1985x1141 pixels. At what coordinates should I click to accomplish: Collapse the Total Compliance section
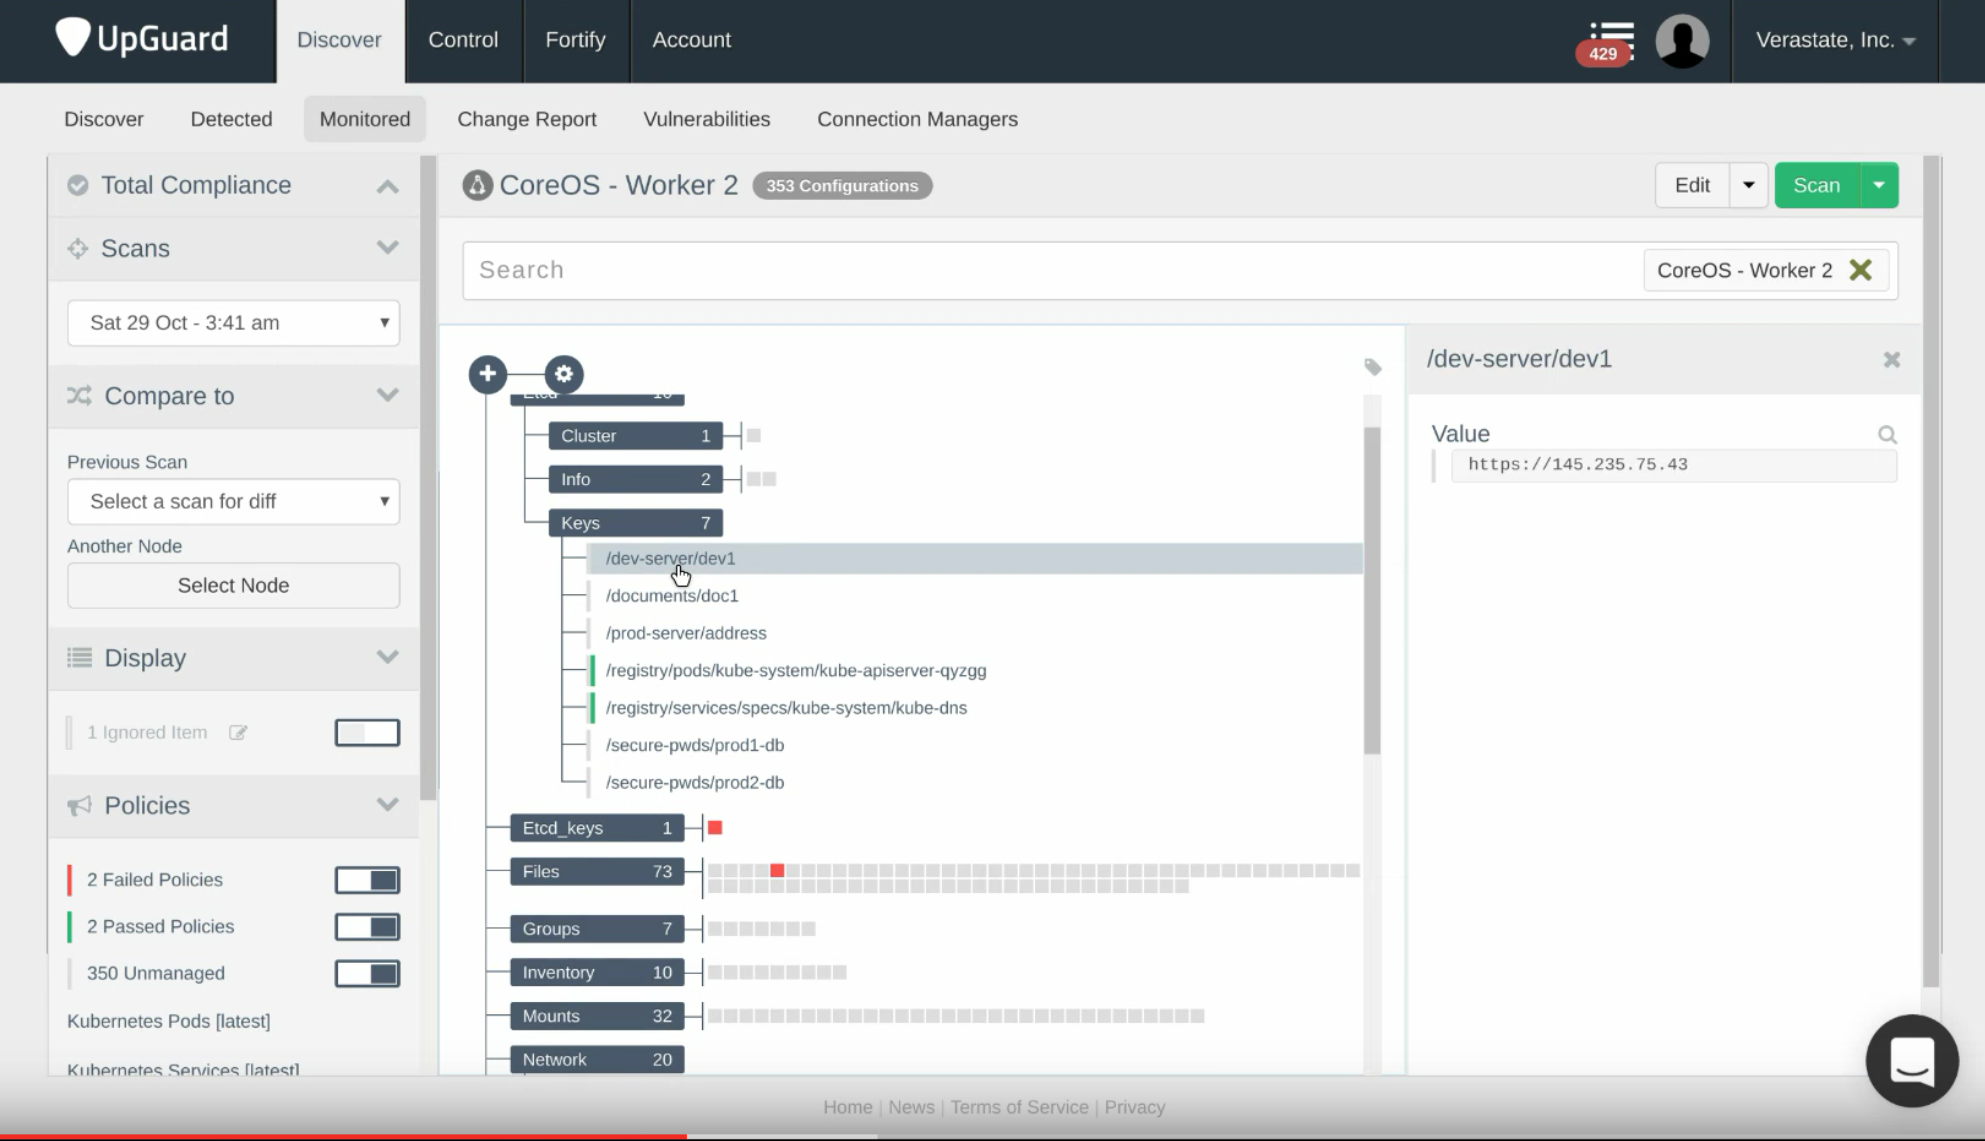pos(387,186)
